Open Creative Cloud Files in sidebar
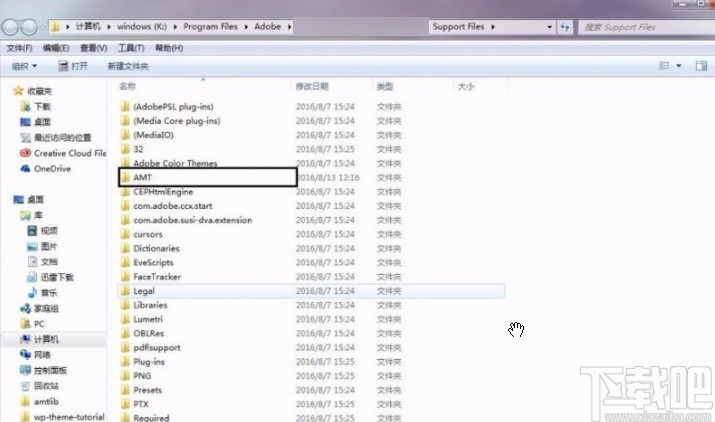Screen dimensions: 715x422 coord(63,153)
